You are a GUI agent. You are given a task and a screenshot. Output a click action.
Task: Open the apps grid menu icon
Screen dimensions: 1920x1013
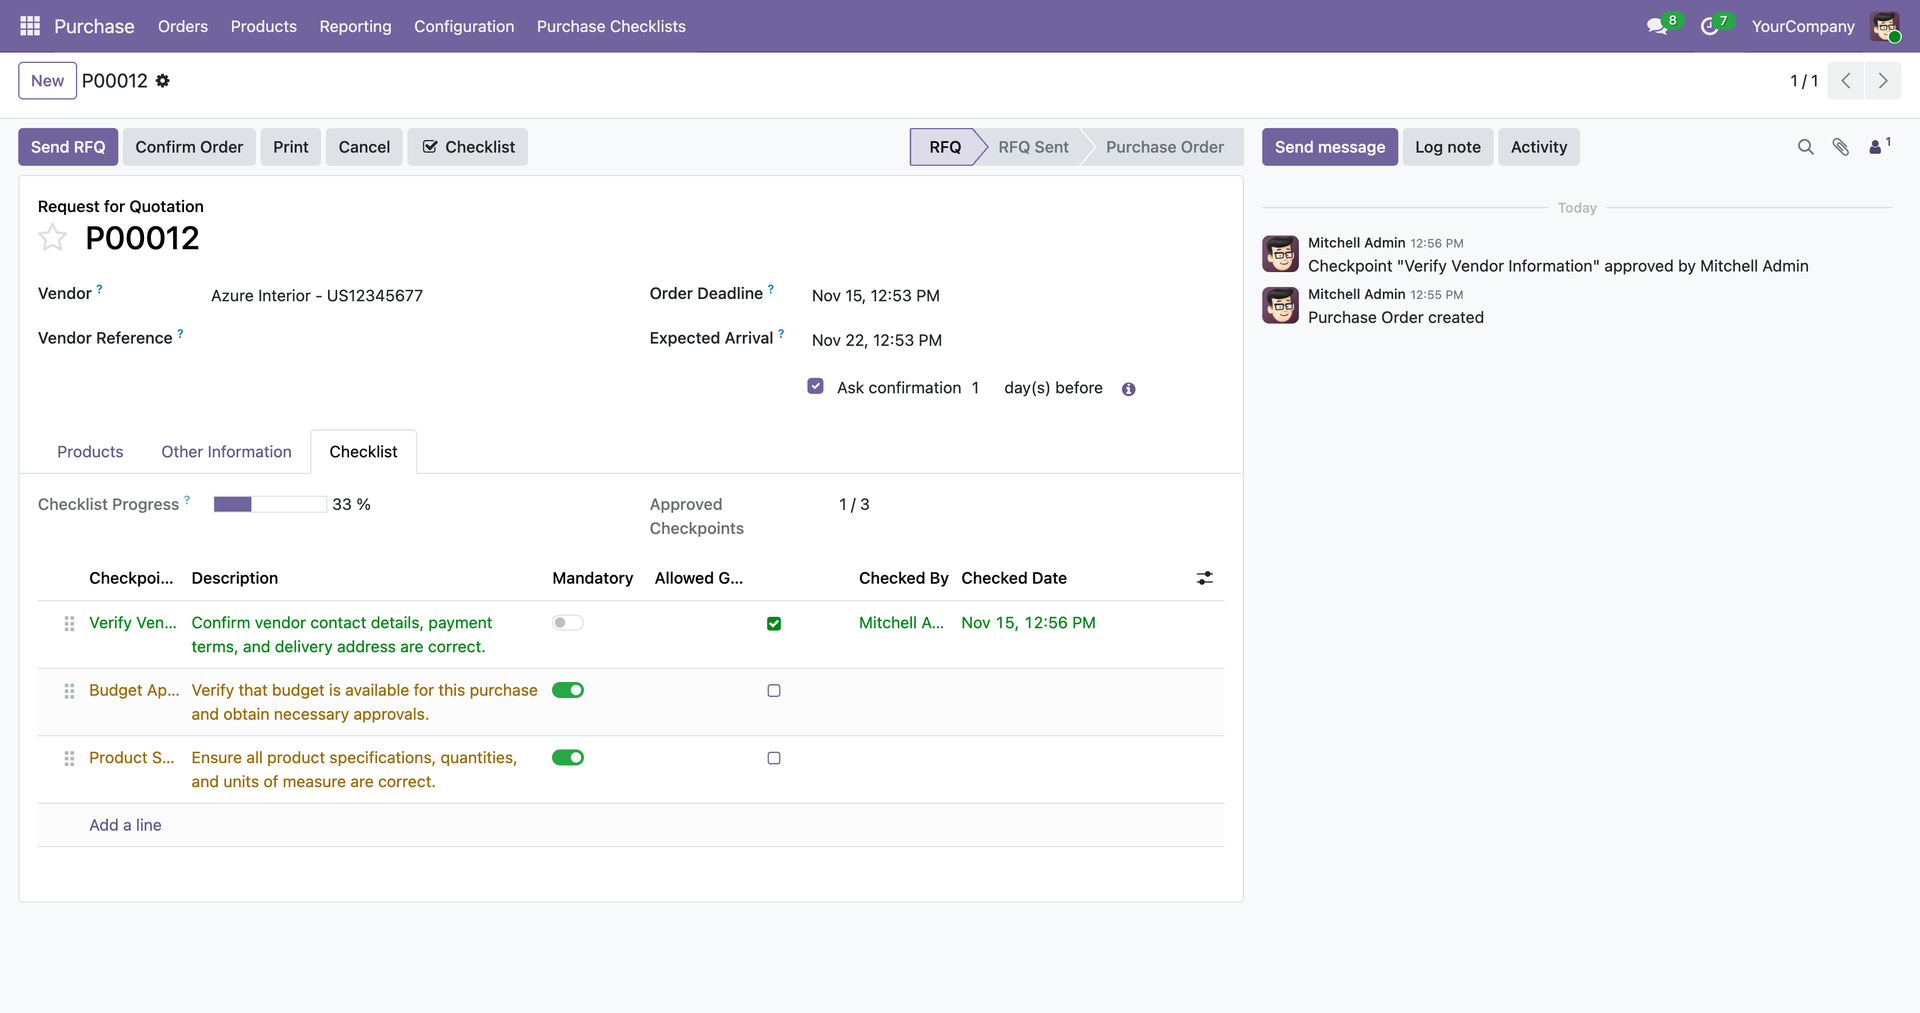click(x=30, y=26)
